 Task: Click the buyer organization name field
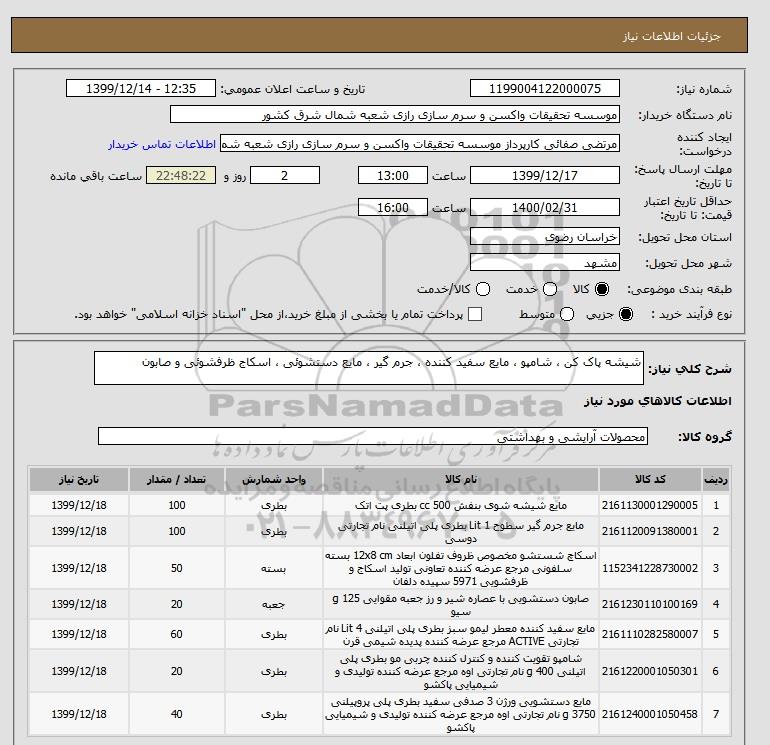395,114
